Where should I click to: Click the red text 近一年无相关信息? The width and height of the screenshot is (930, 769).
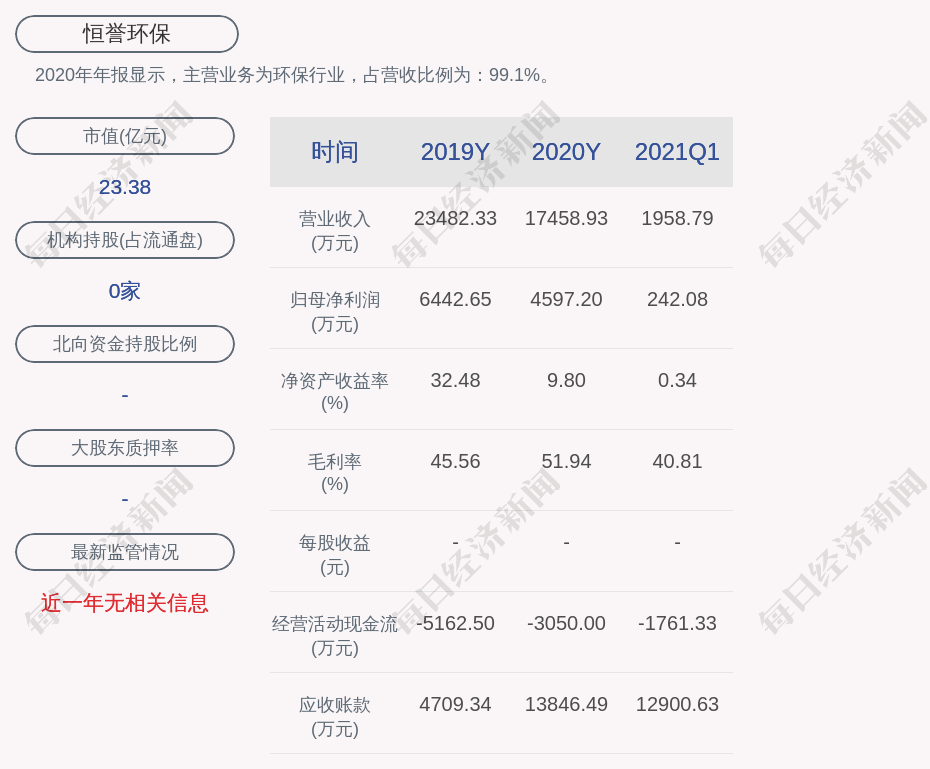pos(125,603)
